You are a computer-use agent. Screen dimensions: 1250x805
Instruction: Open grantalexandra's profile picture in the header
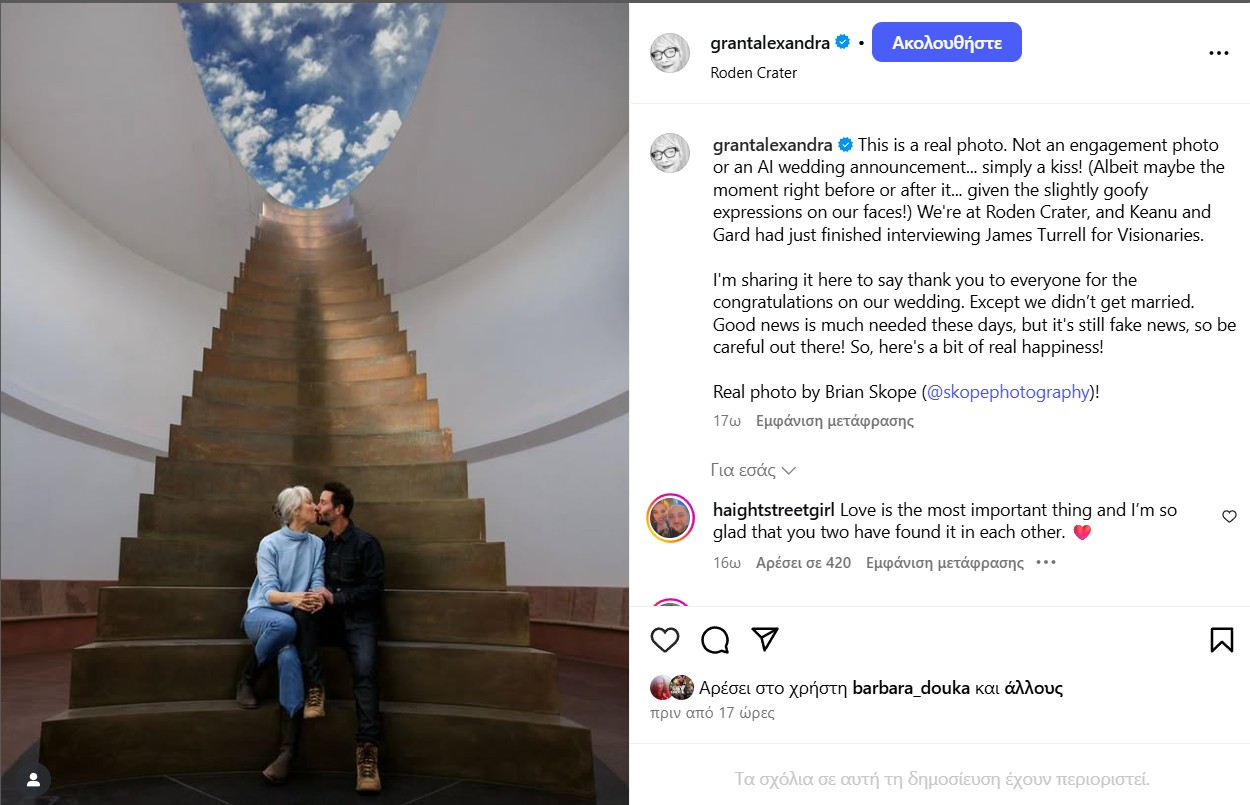coord(670,53)
